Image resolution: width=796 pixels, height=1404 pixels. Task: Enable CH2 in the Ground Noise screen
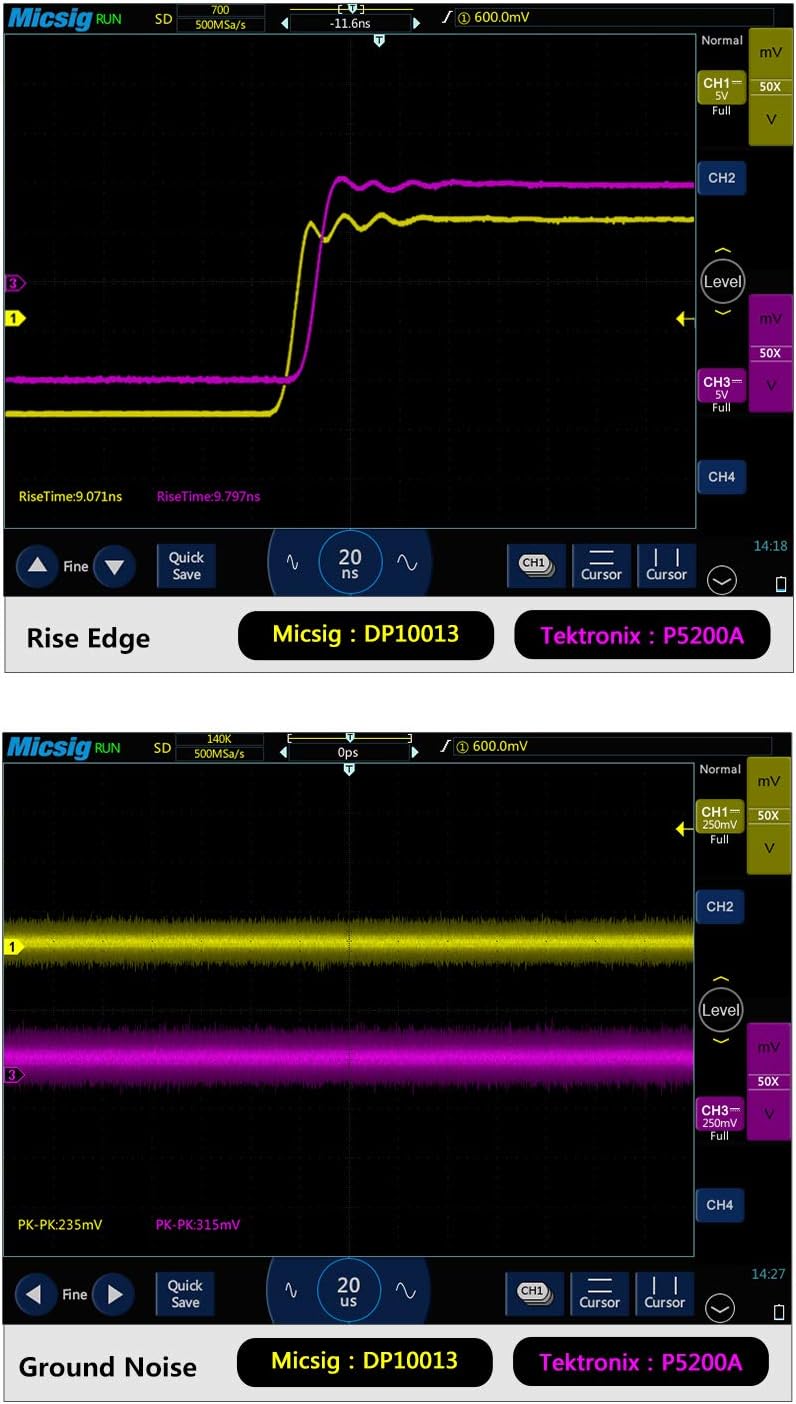click(x=720, y=907)
